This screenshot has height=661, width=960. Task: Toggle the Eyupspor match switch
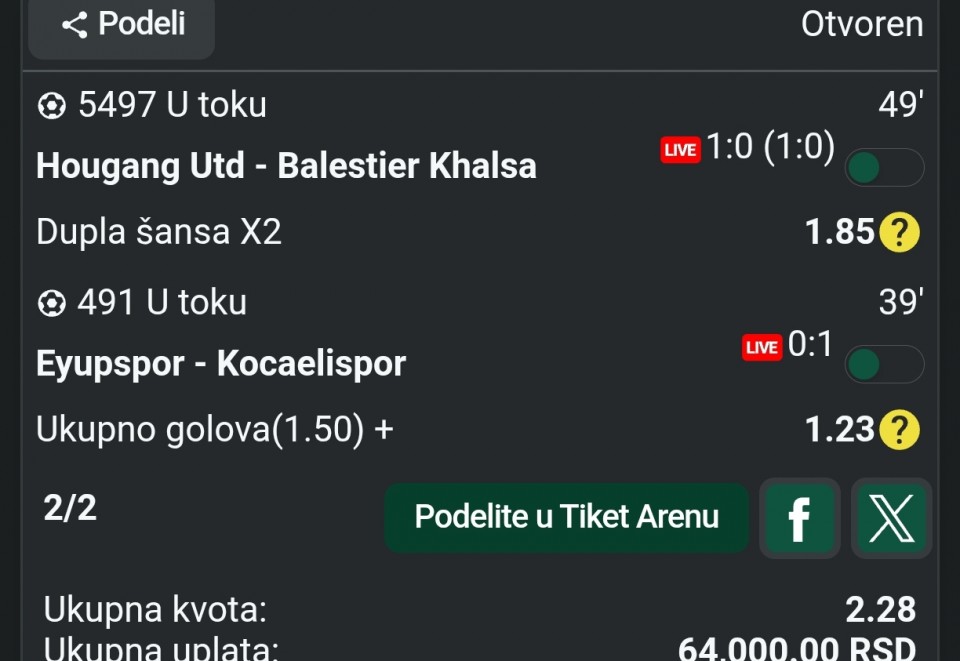[x=883, y=365]
